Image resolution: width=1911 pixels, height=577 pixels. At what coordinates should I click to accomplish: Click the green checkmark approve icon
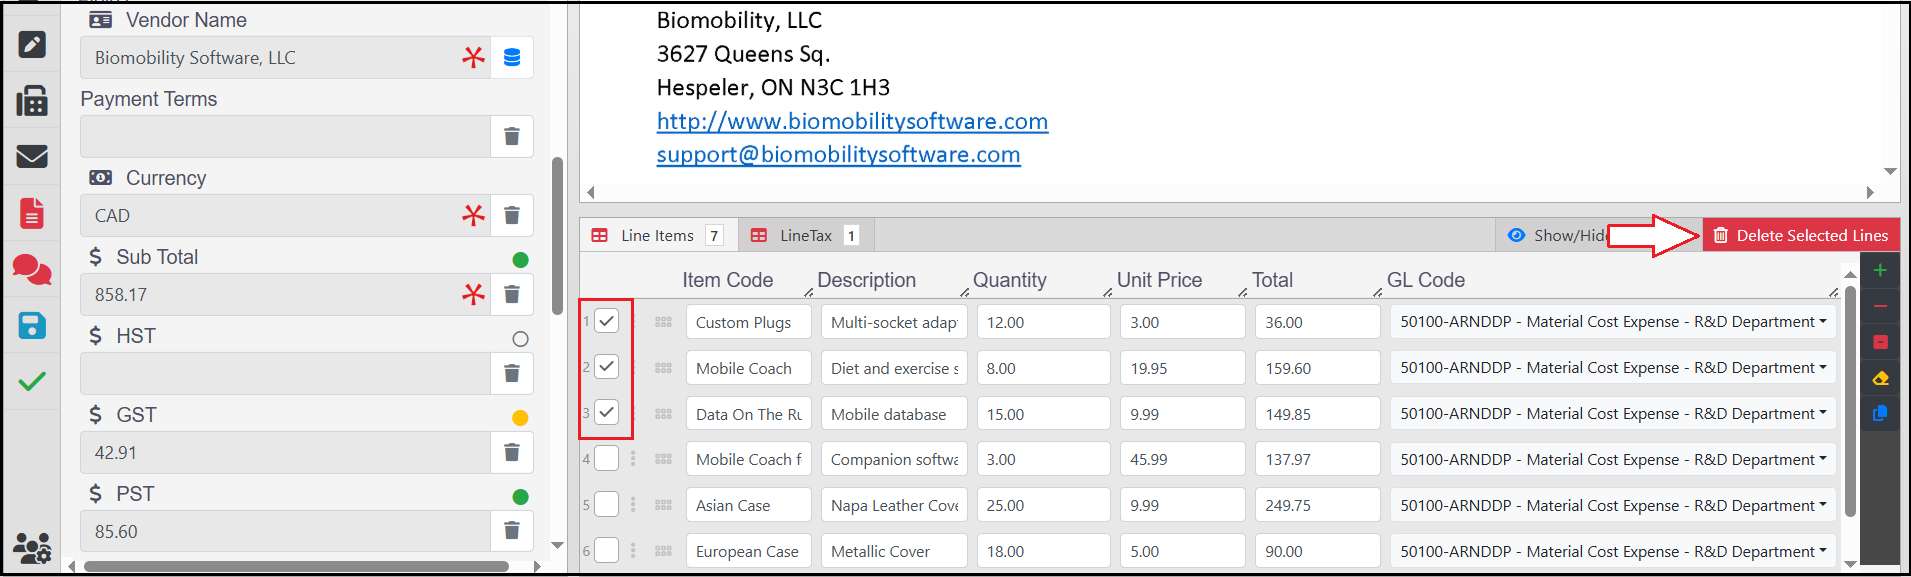tap(32, 381)
